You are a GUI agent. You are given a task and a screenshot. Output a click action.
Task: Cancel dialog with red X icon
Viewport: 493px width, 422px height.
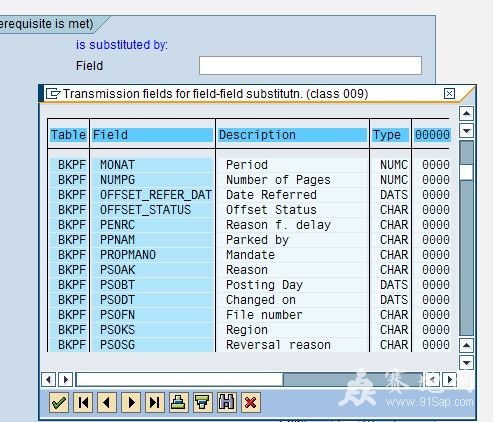pyautogui.click(x=251, y=403)
